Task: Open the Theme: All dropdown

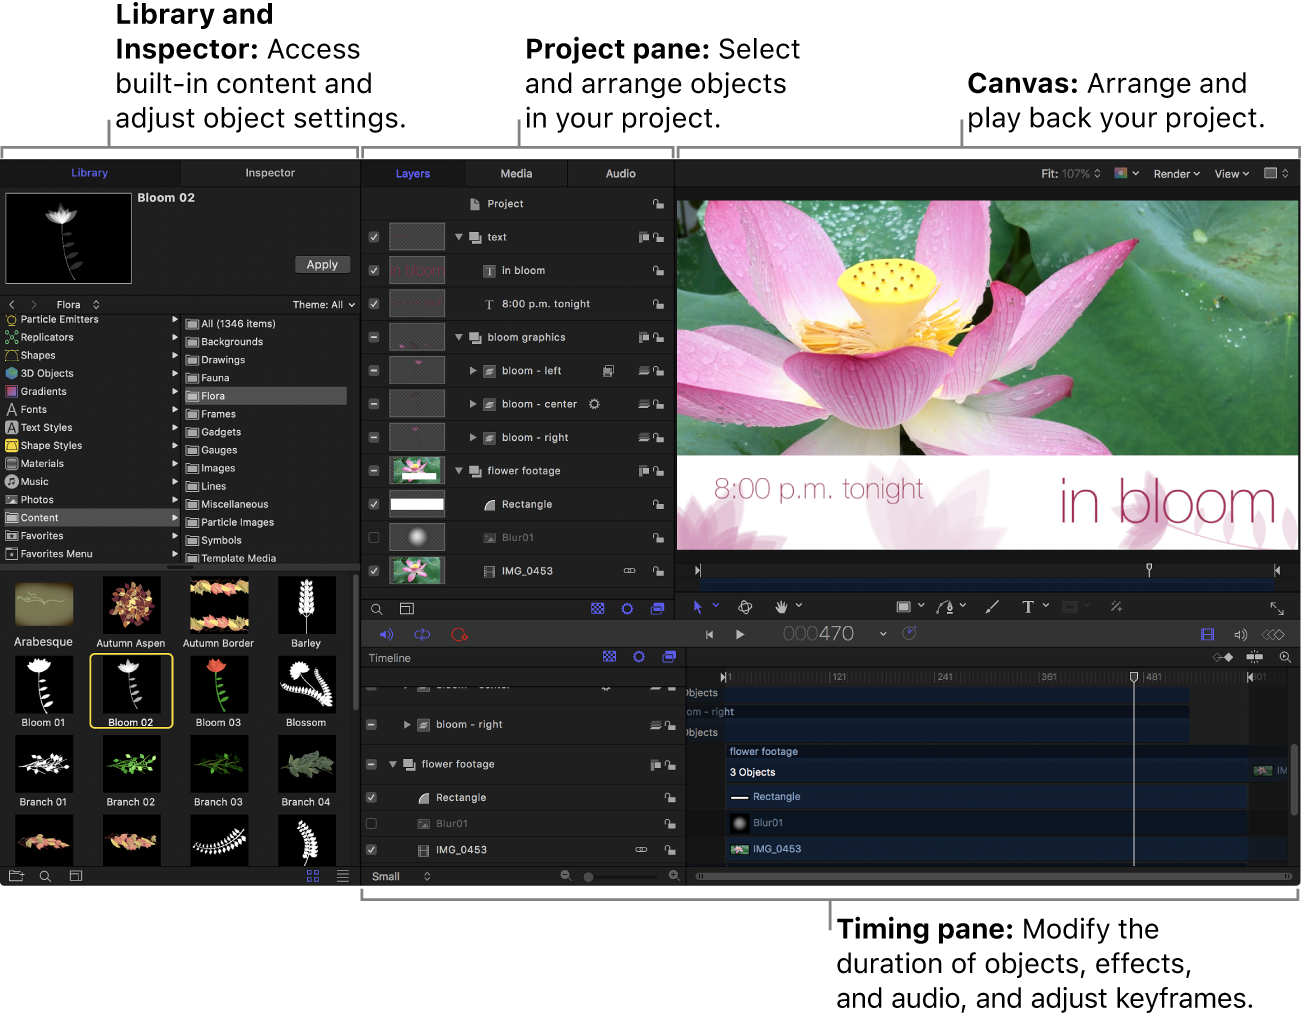Action: pyautogui.click(x=322, y=304)
